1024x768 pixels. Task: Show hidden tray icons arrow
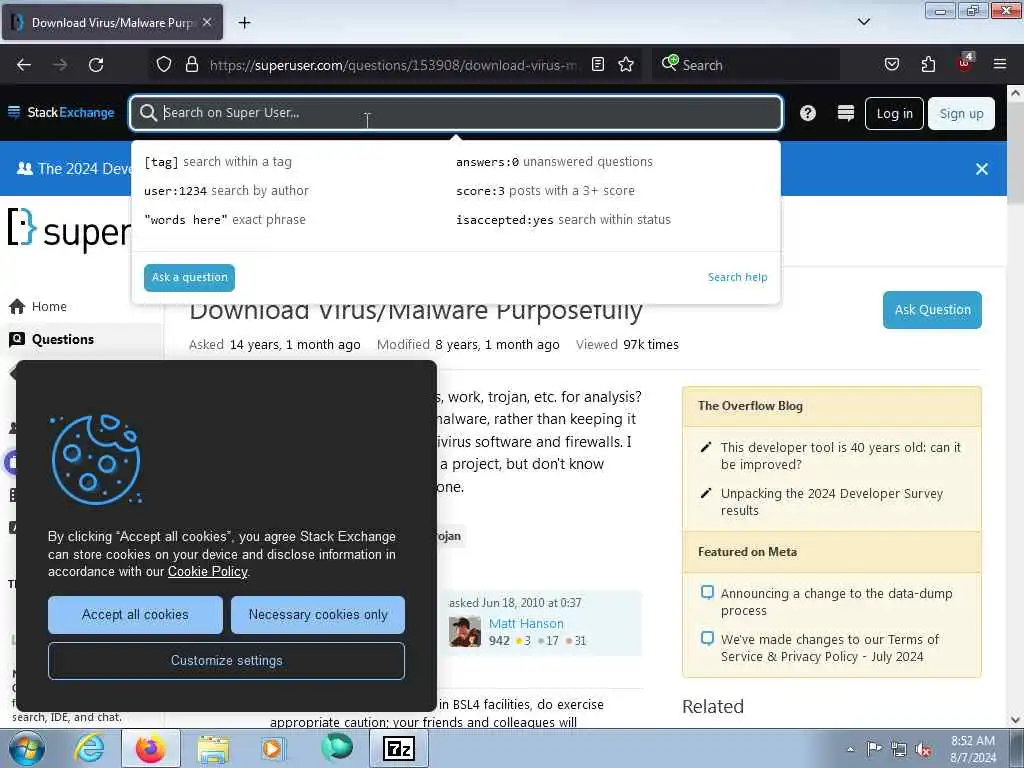[x=850, y=750]
